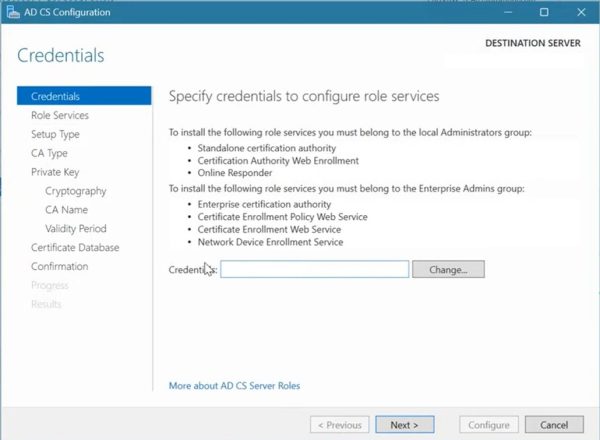600x440 pixels.
Task: Select CA Type in the wizard sidebar
Action: coord(49,153)
